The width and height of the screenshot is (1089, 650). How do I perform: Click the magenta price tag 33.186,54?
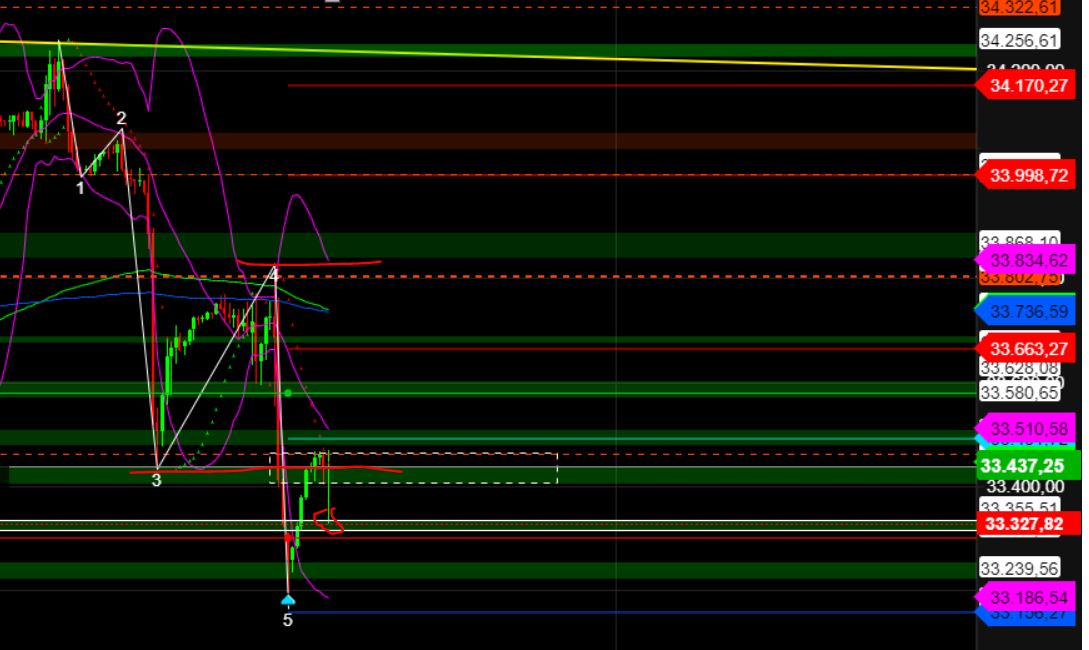[x=1028, y=597]
